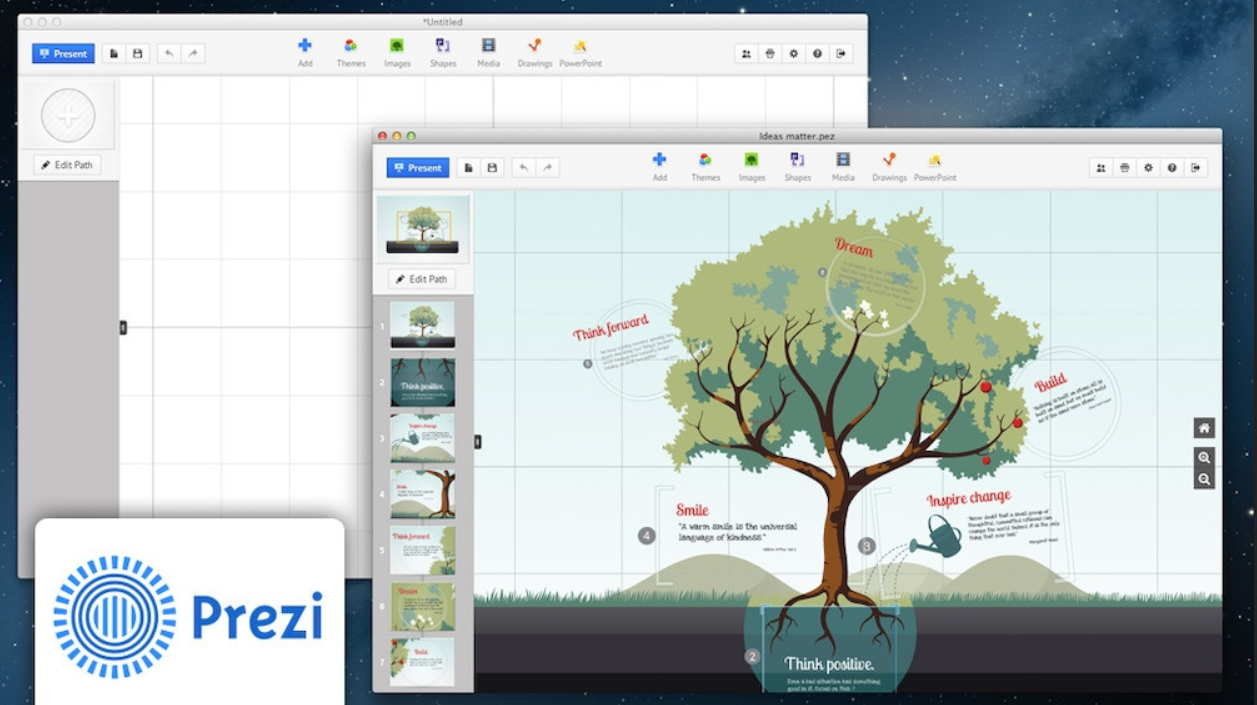Click Add plus icon in Untitled window
The width and height of the screenshot is (1257, 705).
click(305, 46)
